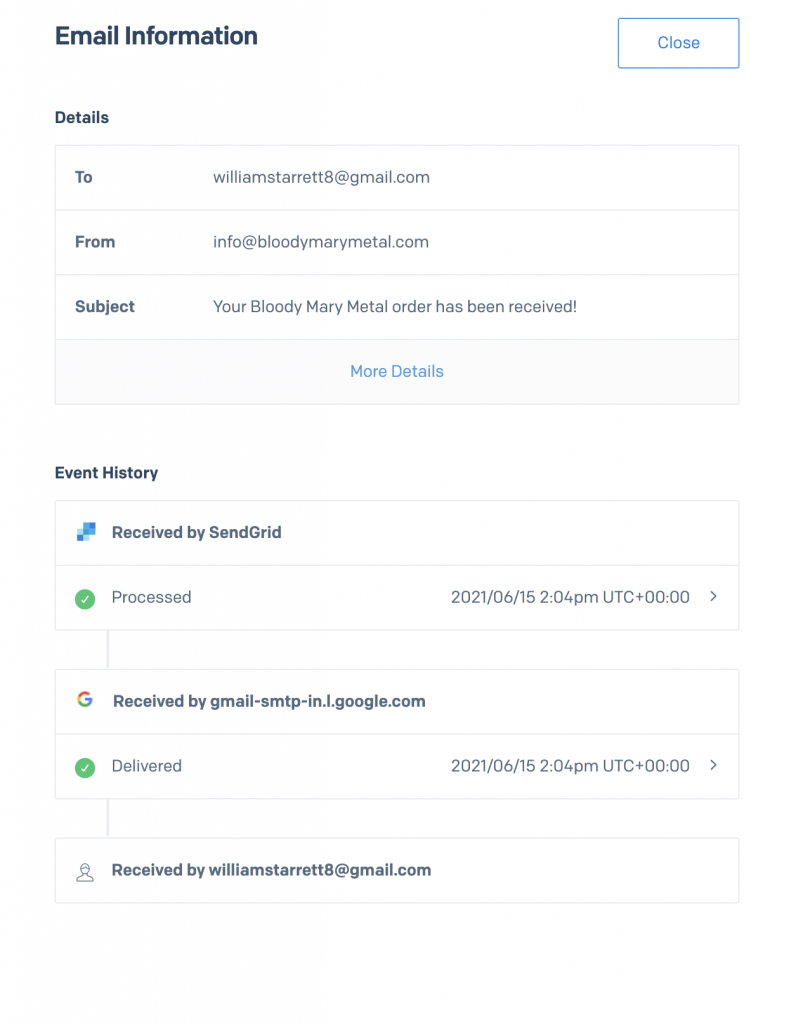Click the SendGrid logo icon
This screenshot has height=1024, width=803.
[86, 532]
